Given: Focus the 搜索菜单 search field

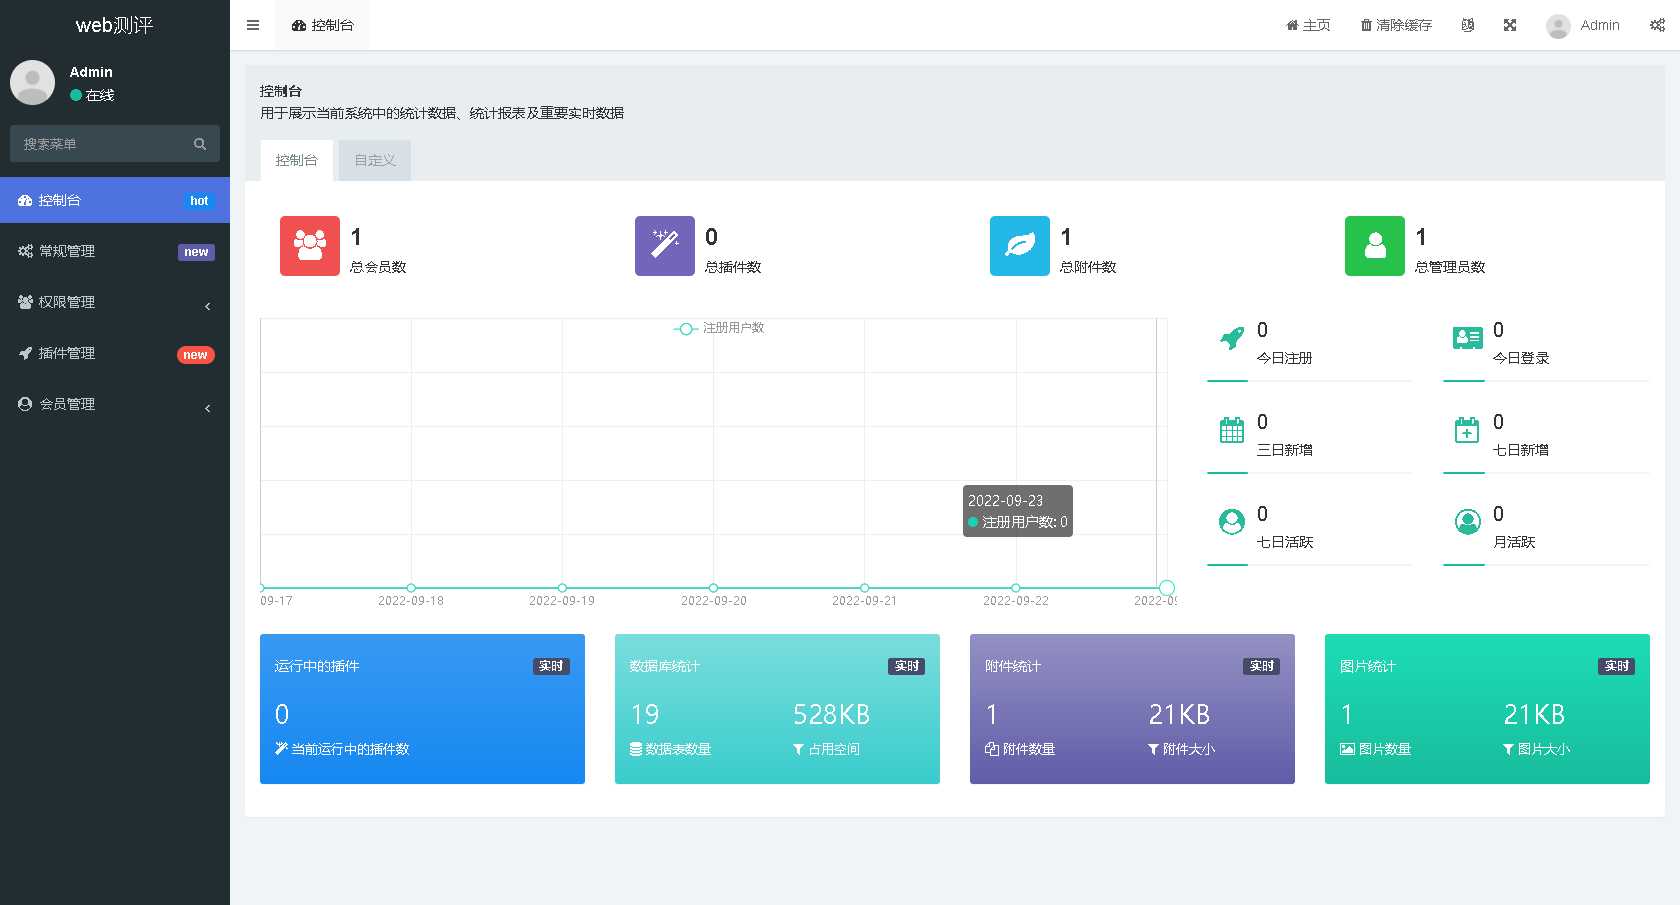Looking at the screenshot, I should [100, 144].
